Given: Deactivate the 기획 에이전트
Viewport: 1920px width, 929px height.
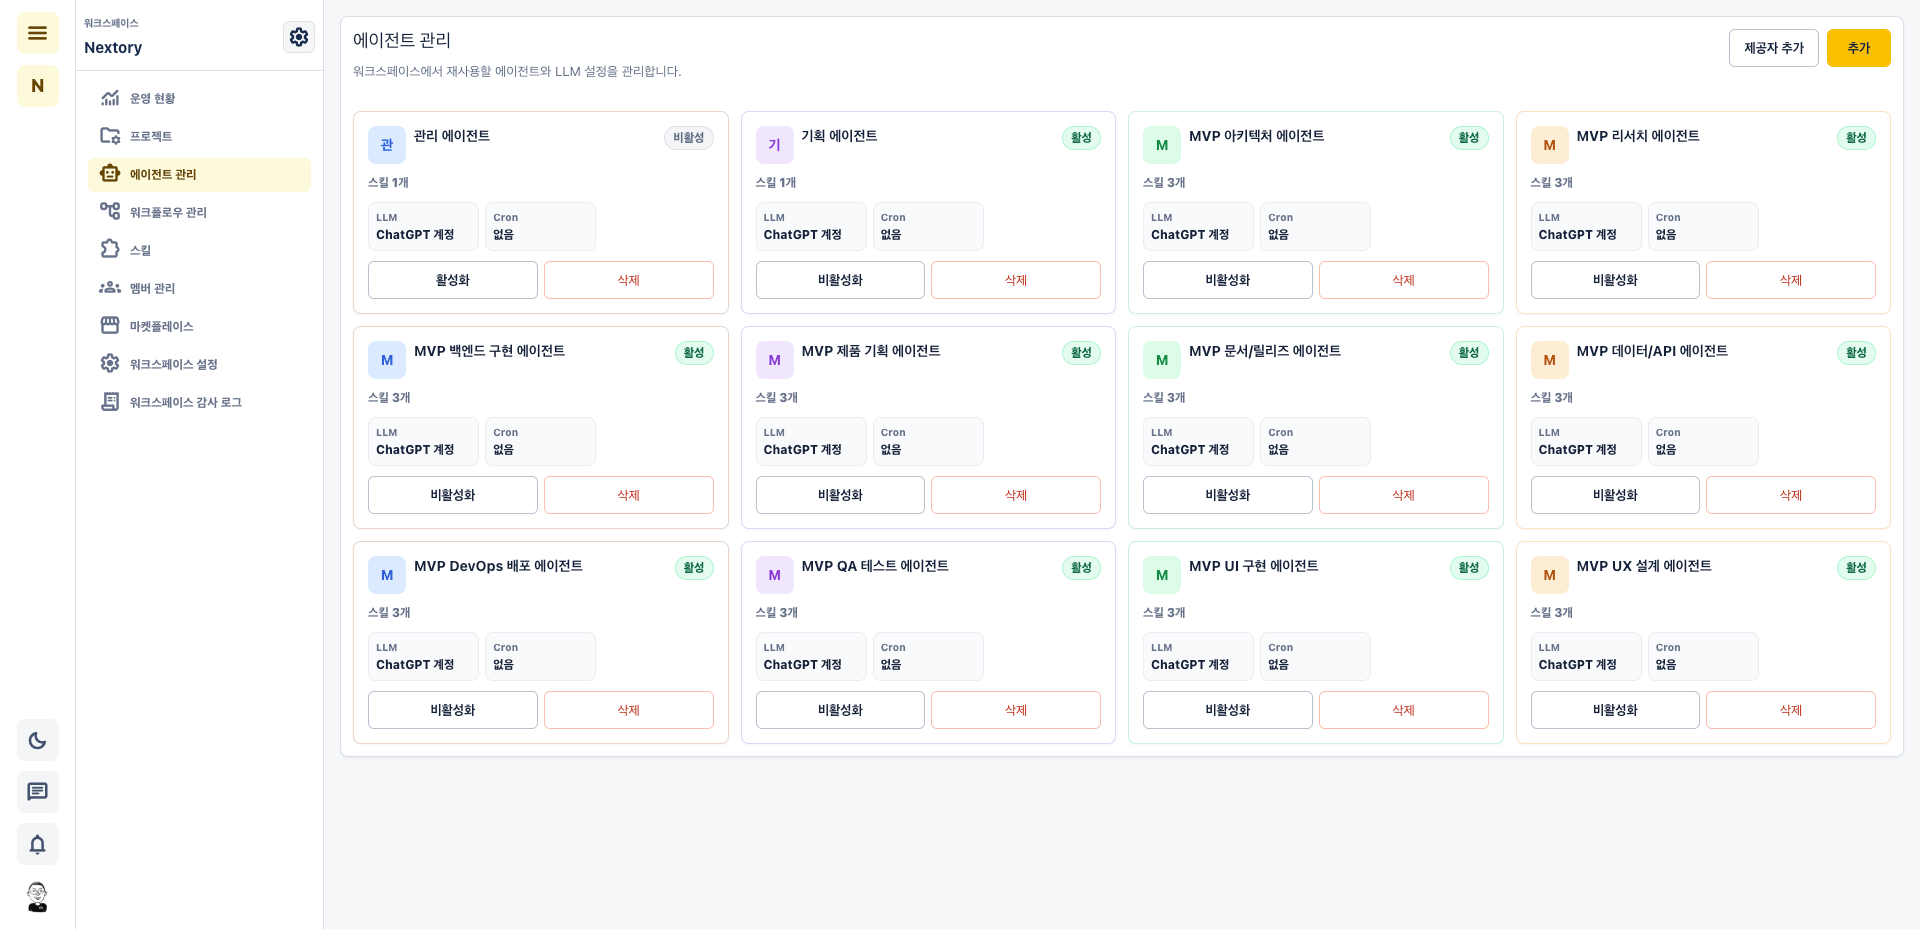Looking at the screenshot, I should pos(840,280).
